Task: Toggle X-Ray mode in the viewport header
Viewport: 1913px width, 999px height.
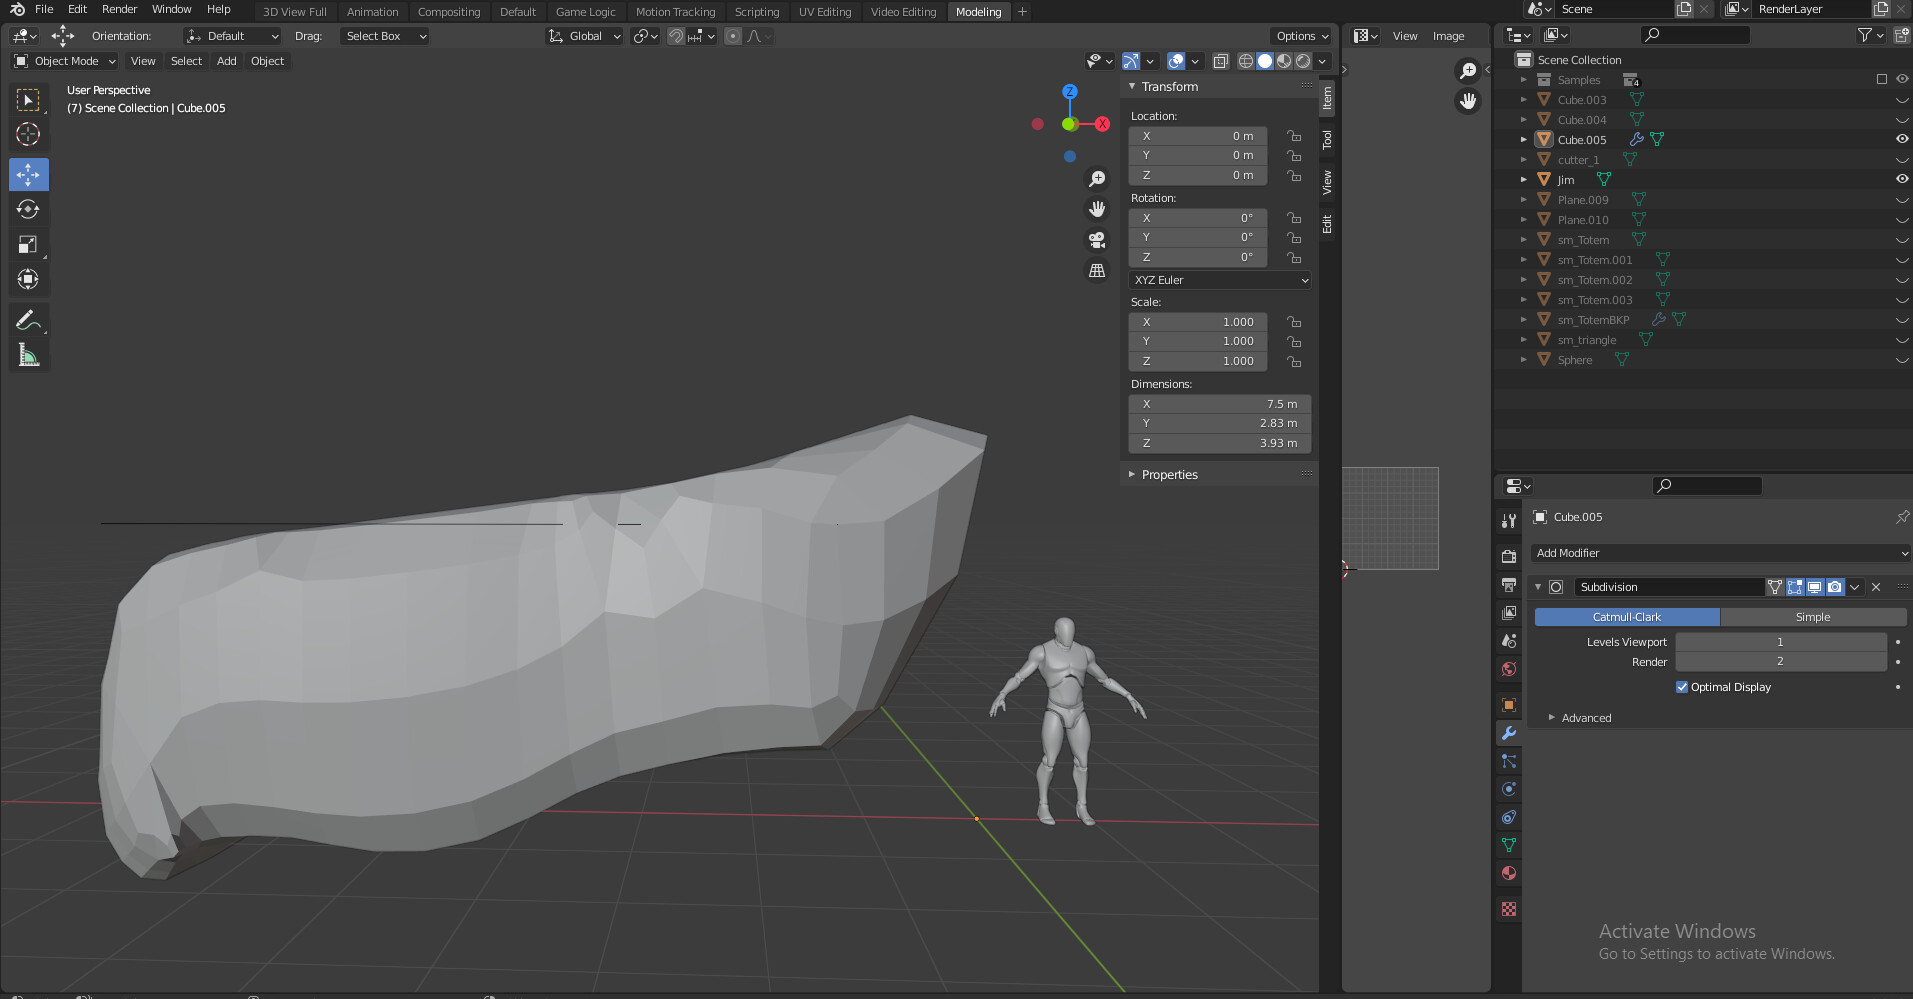Action: [x=1221, y=61]
